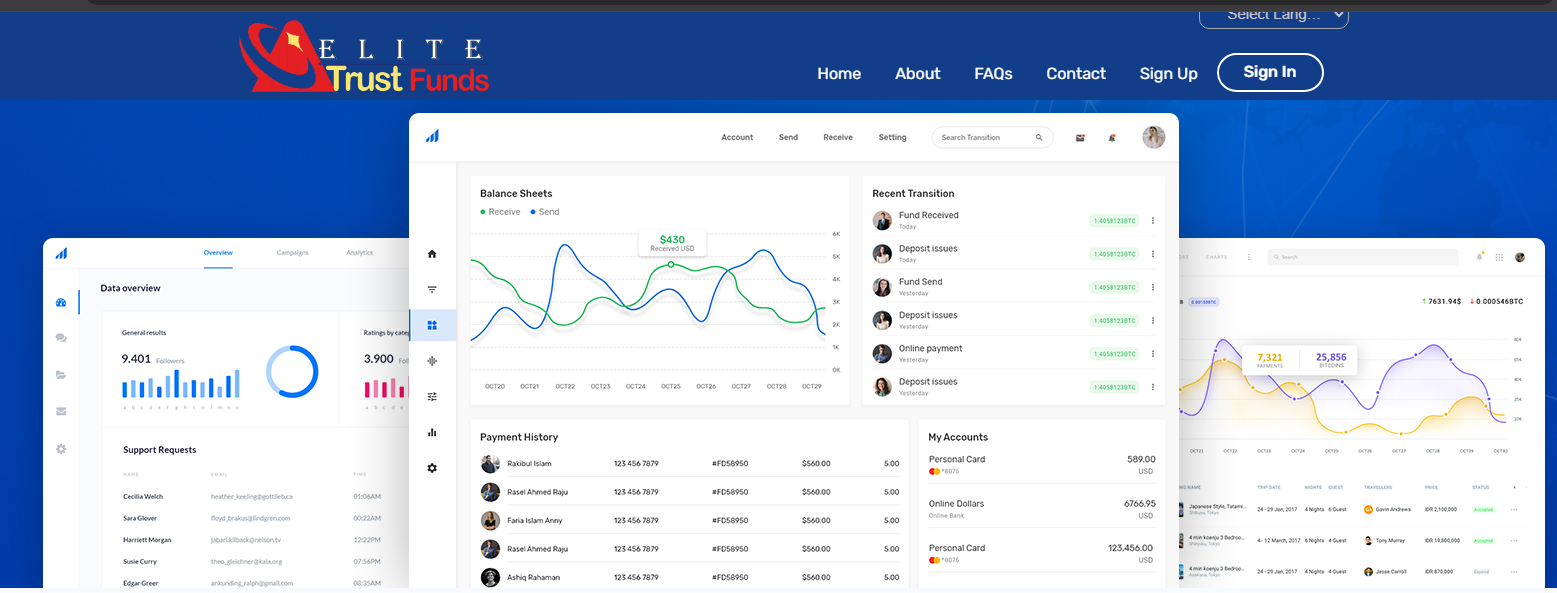Select the Online Dollars account
Screen dimensions: 1557x593
coord(1042,509)
